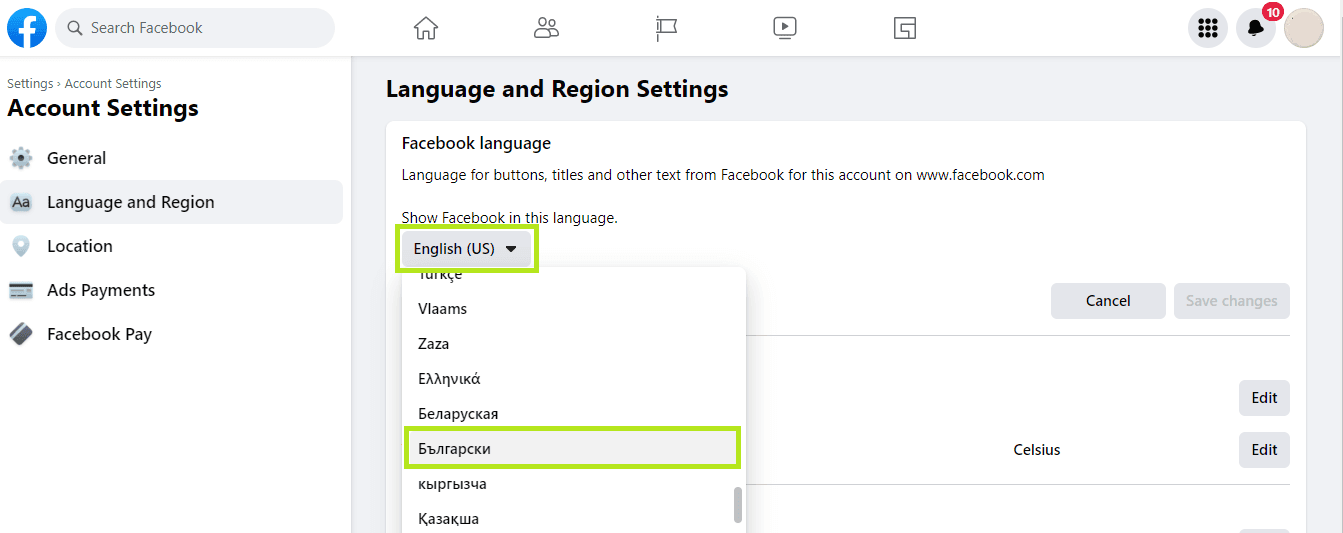Select Location in the settings sidebar
The height and width of the screenshot is (533, 1343).
coord(171,246)
